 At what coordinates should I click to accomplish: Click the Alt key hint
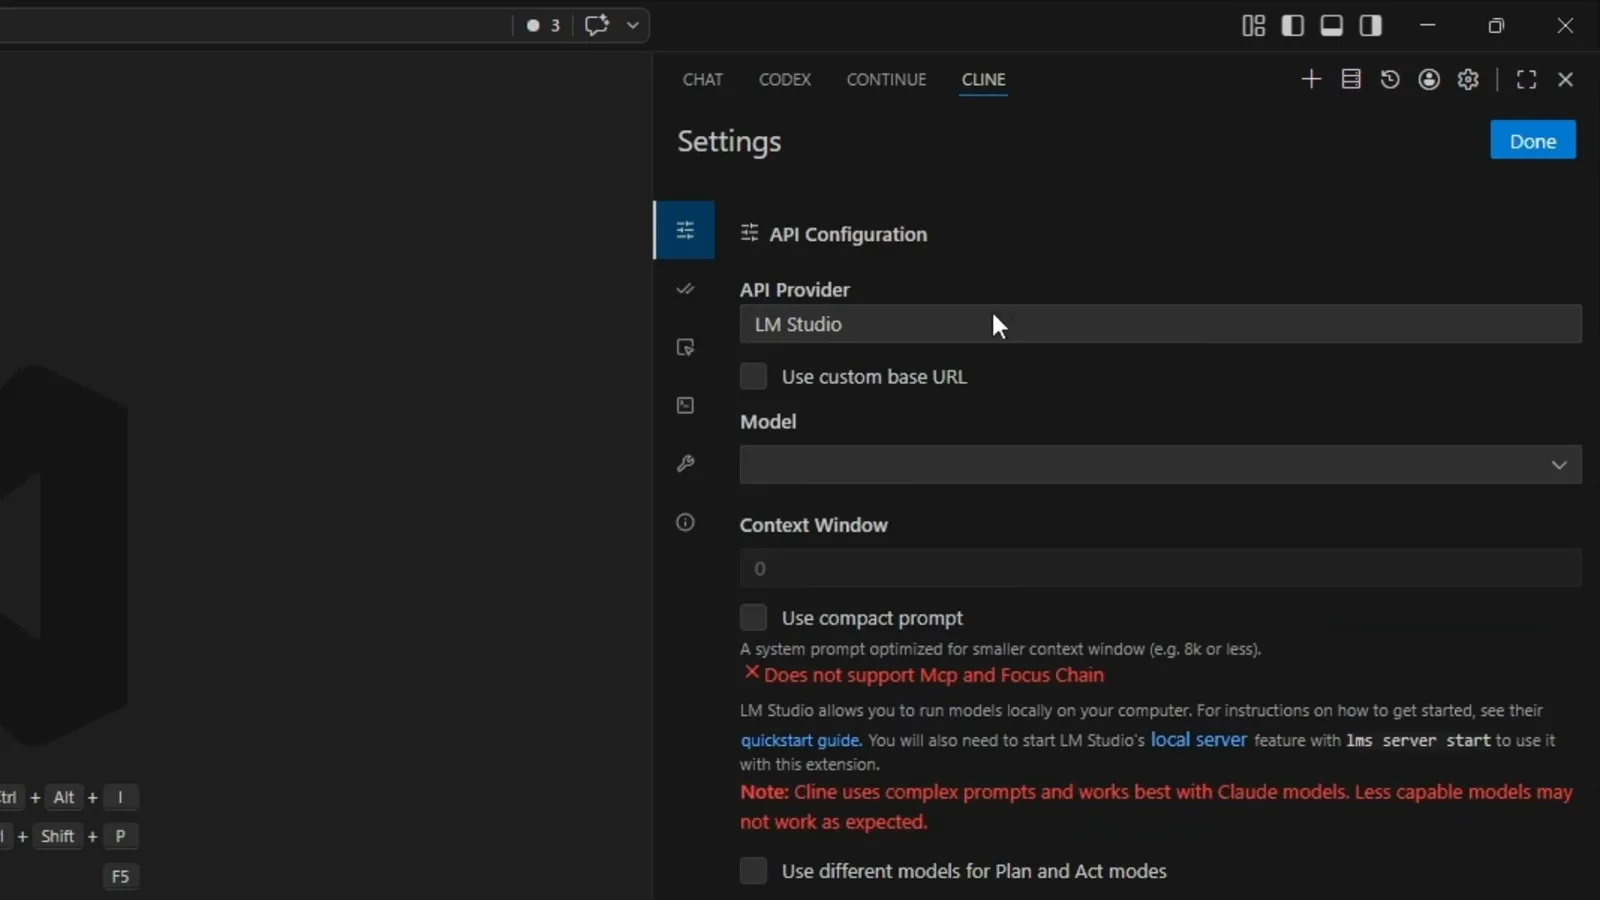click(x=64, y=797)
